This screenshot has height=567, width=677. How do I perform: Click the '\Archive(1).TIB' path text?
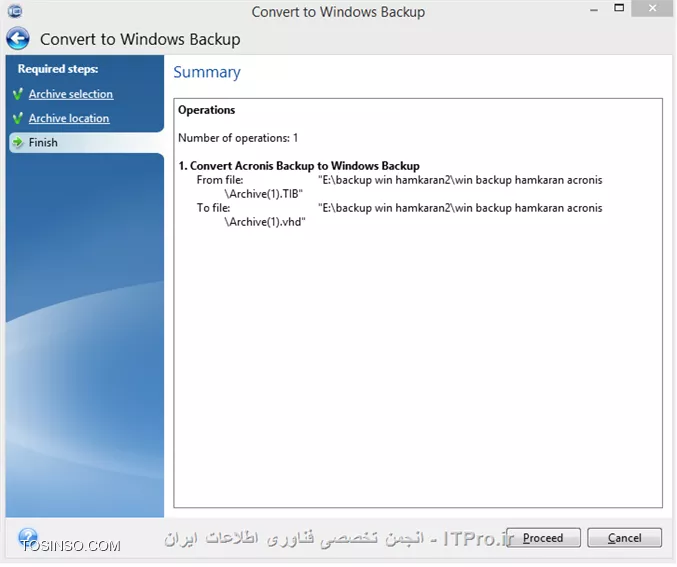coord(263,194)
